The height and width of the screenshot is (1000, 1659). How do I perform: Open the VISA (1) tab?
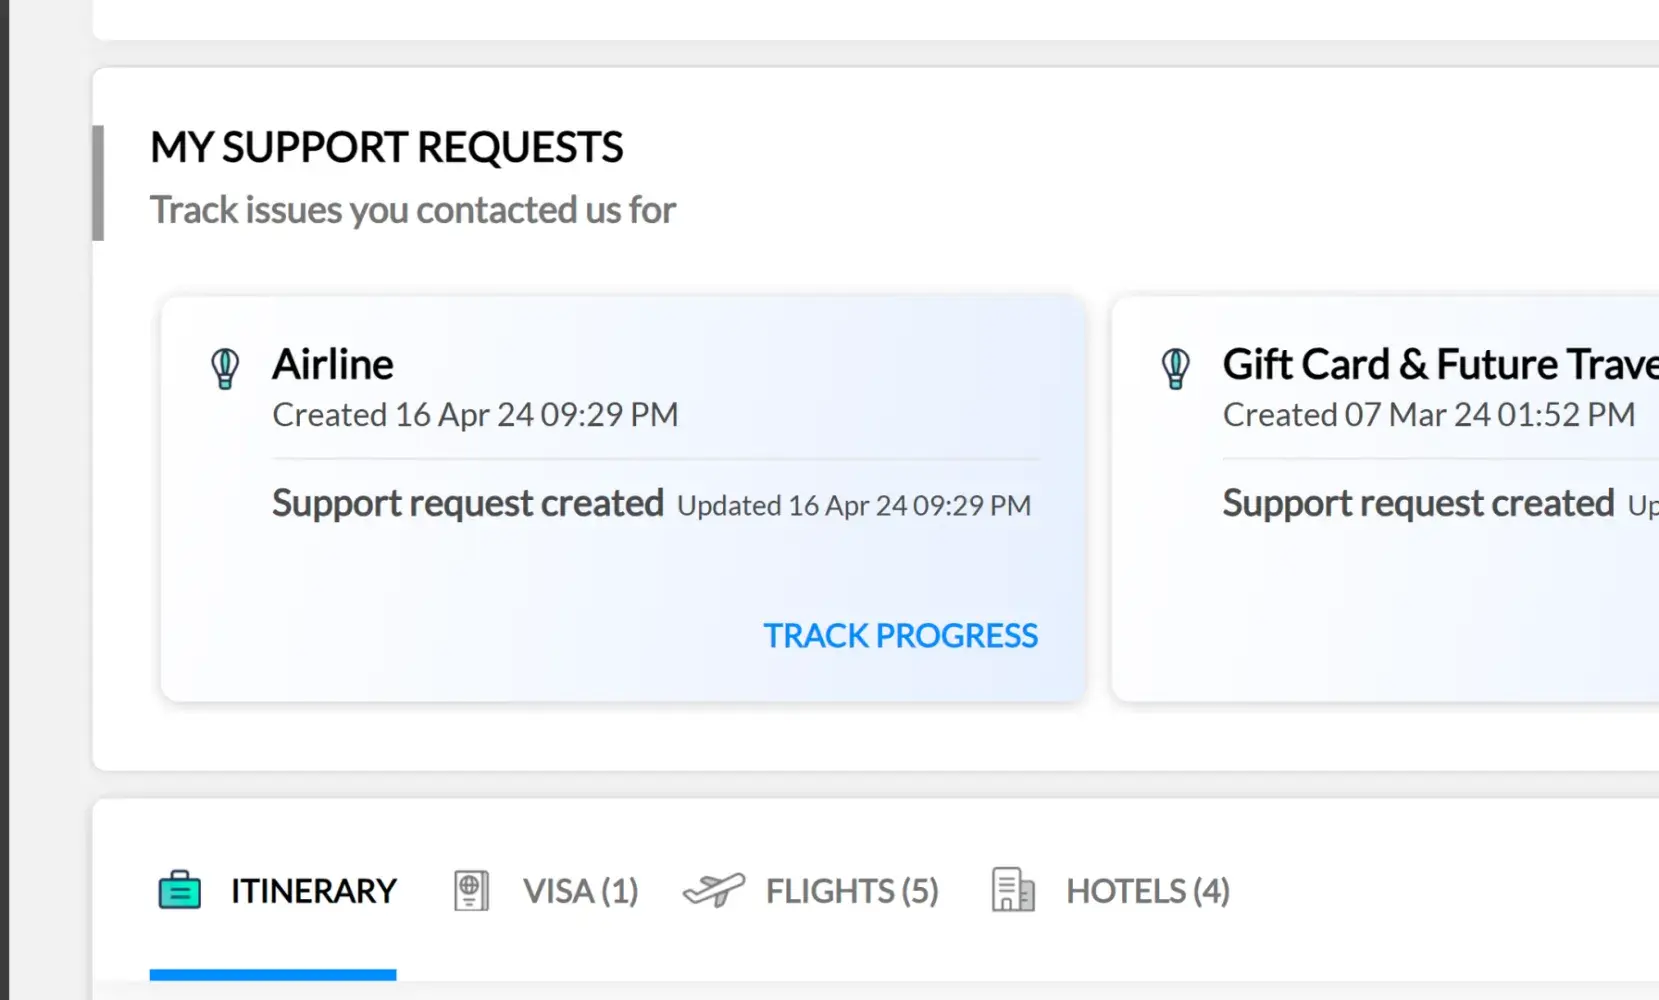pos(580,890)
